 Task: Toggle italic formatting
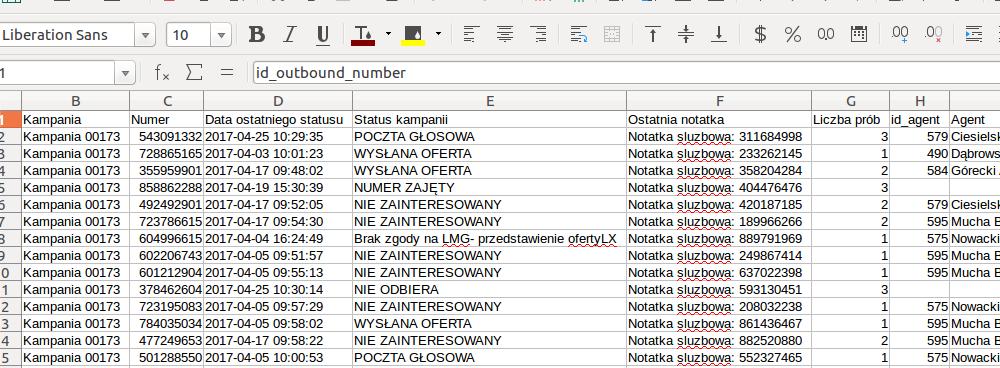290,34
